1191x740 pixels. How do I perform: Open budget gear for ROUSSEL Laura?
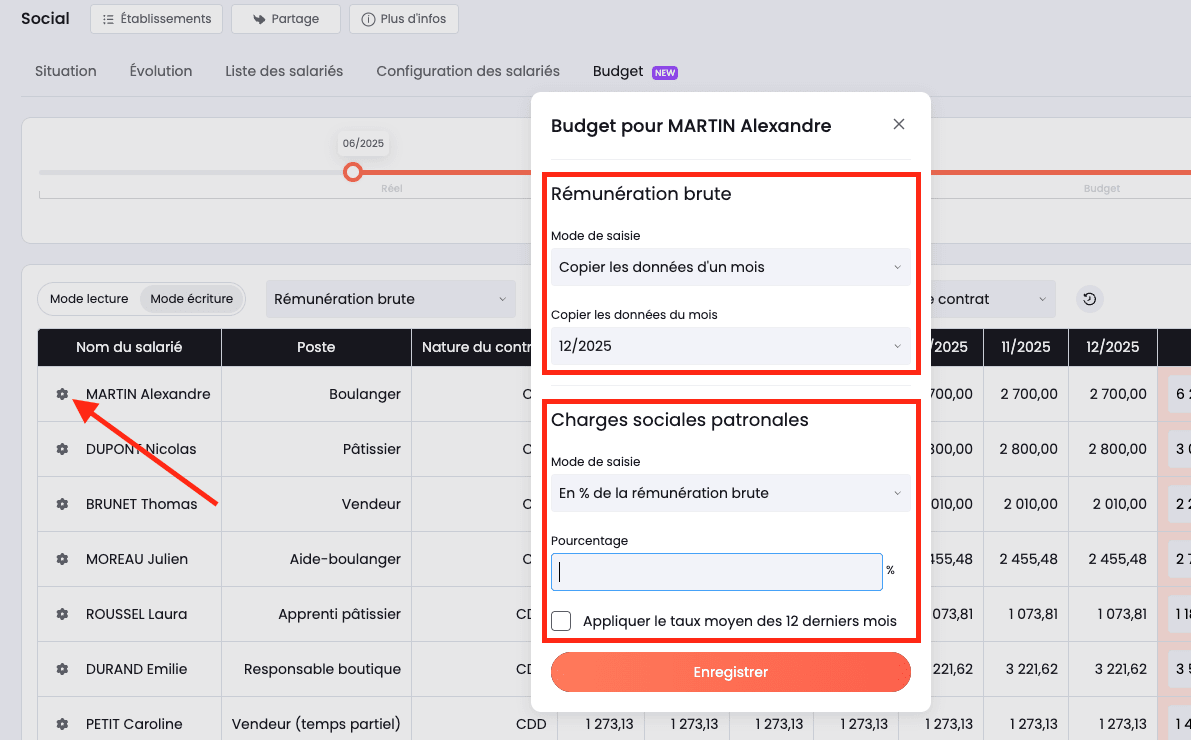tap(60, 614)
